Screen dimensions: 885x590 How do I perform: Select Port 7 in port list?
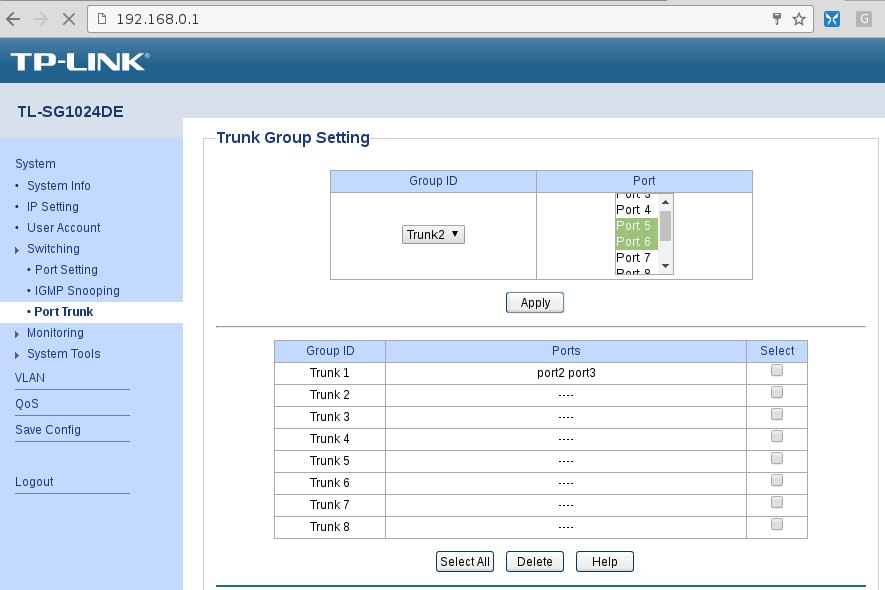pos(634,258)
